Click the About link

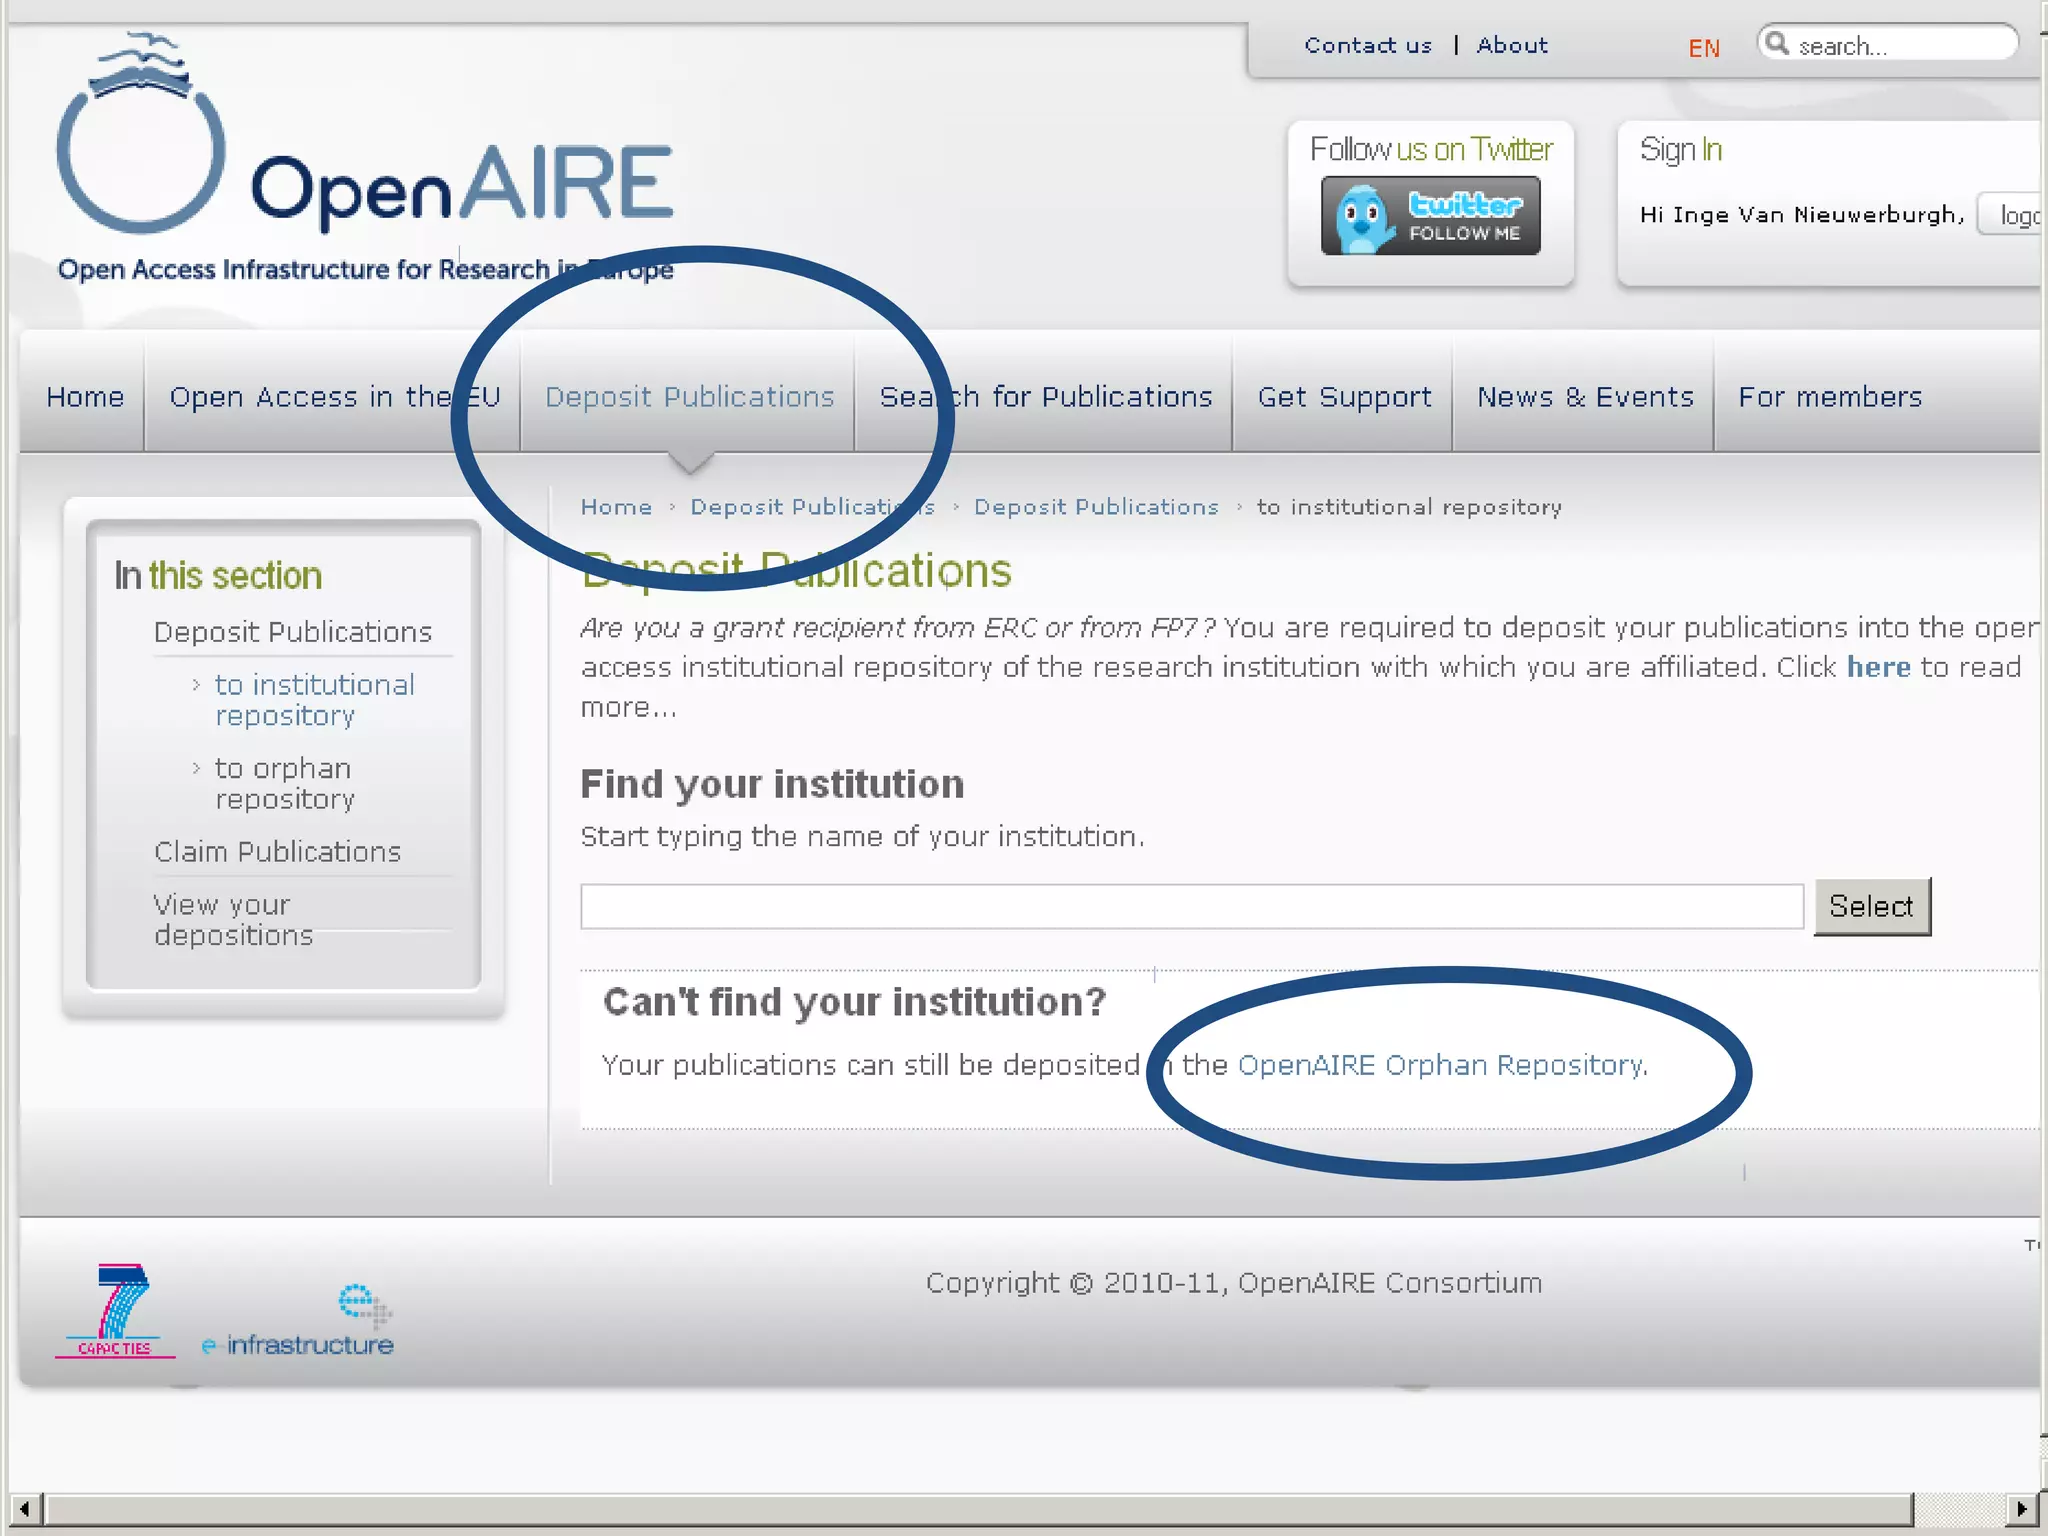point(1512,45)
